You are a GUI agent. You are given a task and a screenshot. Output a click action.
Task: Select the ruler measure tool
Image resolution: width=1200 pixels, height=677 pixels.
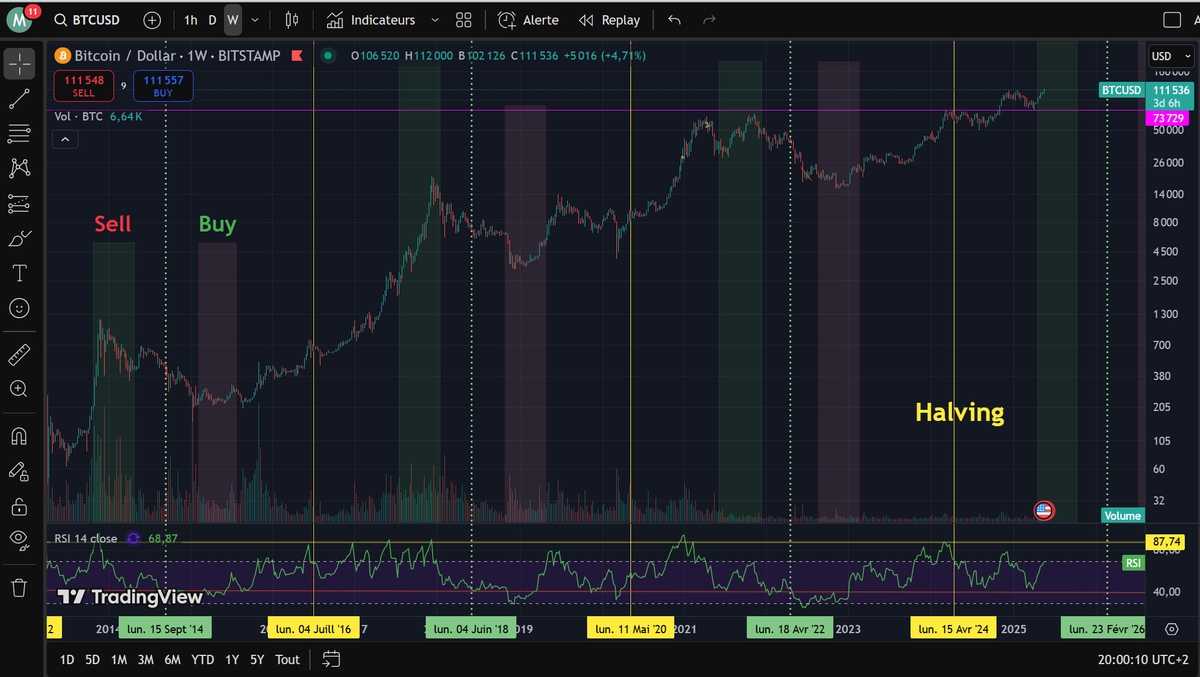[x=19, y=354]
